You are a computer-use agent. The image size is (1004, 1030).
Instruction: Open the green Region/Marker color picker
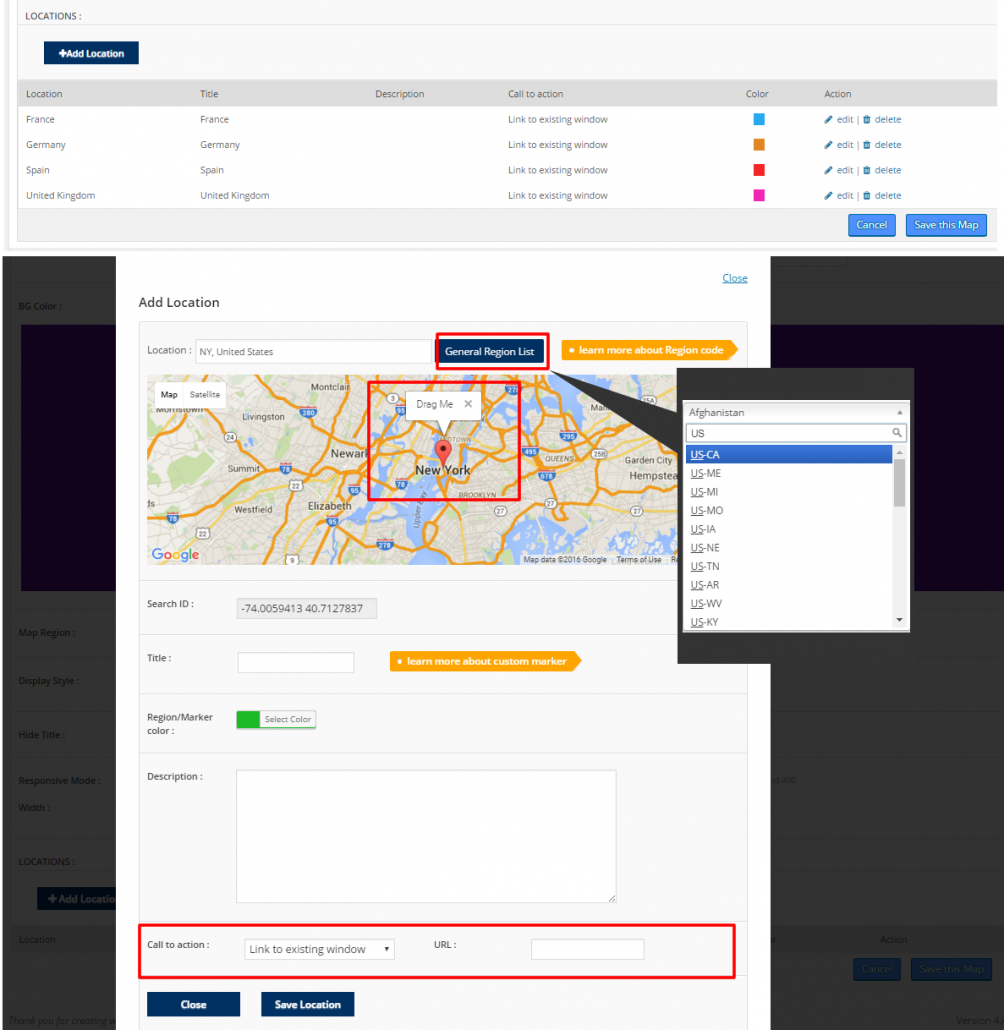[x=249, y=719]
